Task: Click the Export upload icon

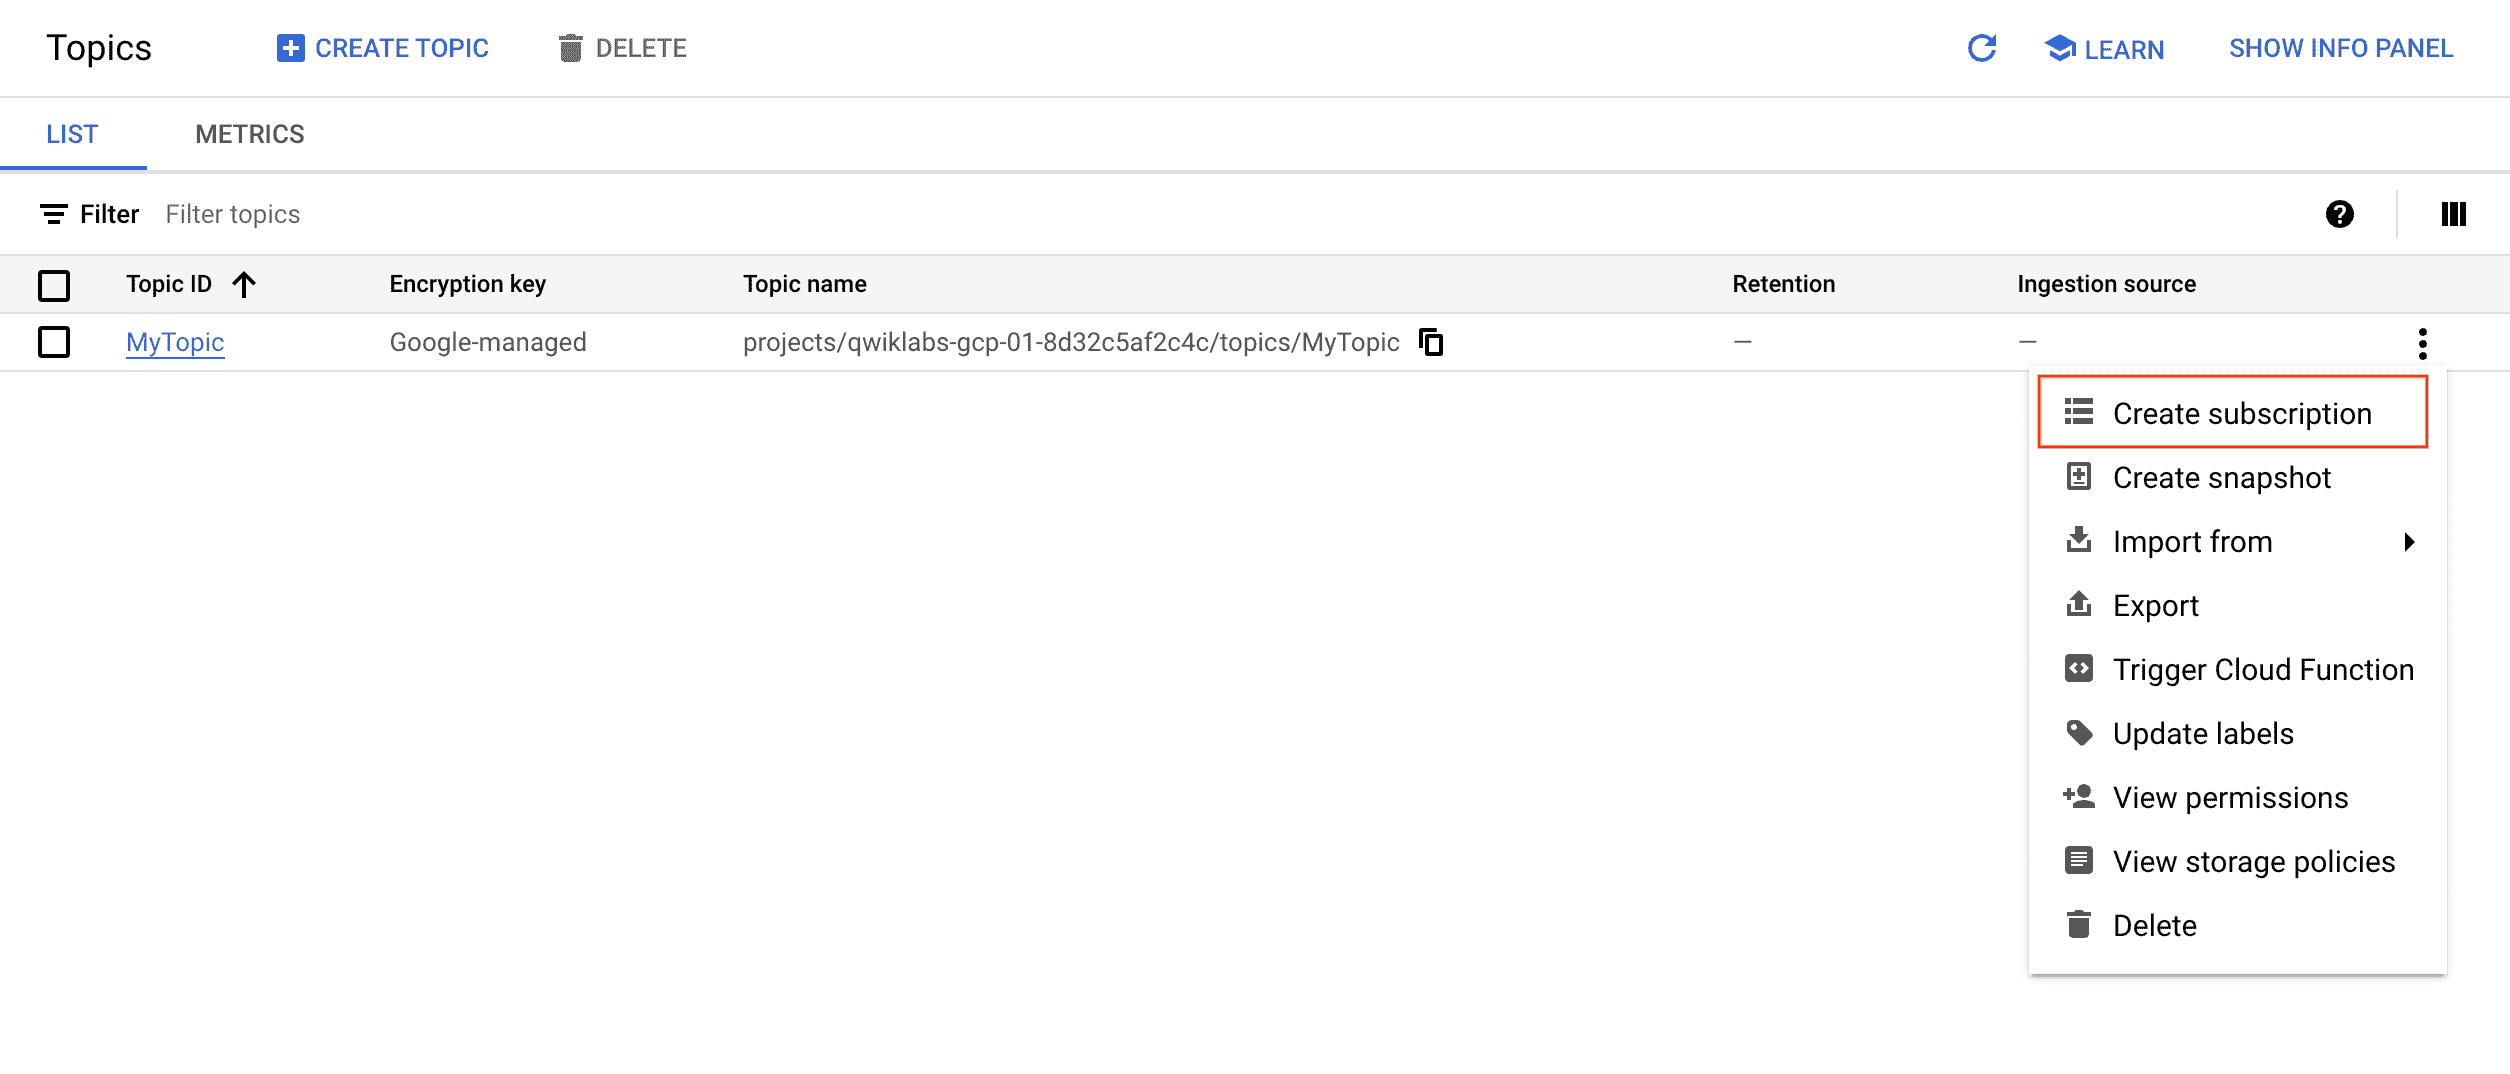Action: (x=2079, y=605)
